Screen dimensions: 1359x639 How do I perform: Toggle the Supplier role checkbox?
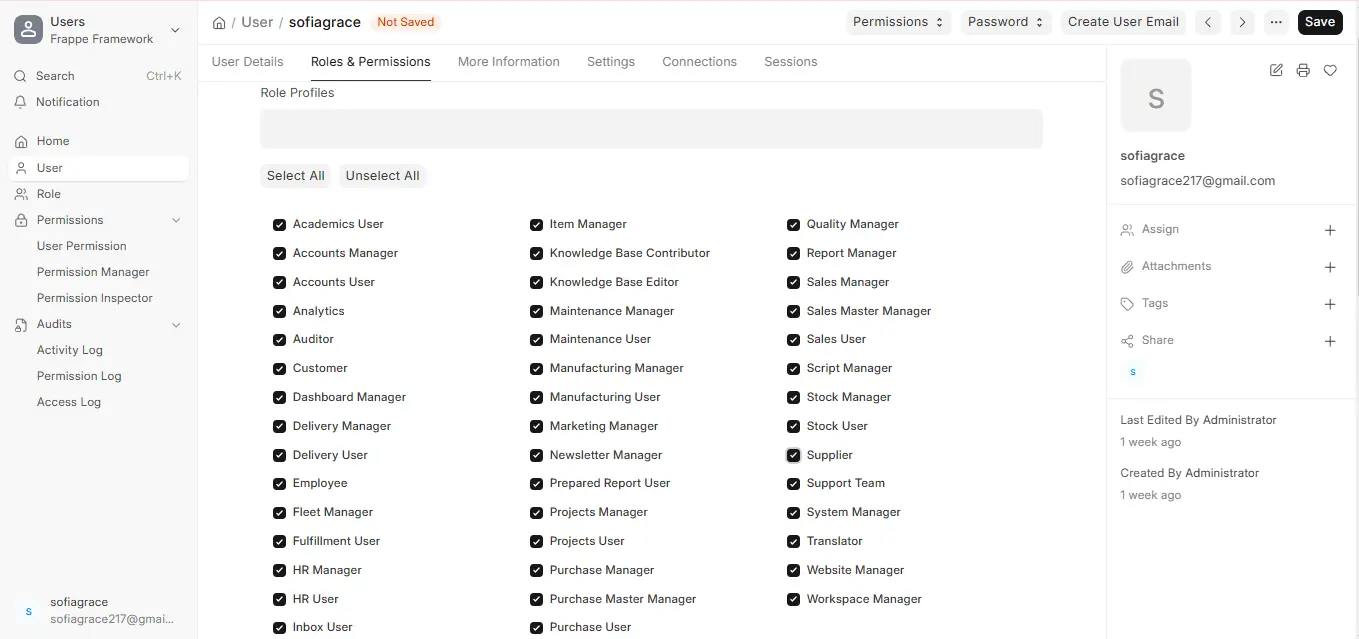click(x=794, y=455)
